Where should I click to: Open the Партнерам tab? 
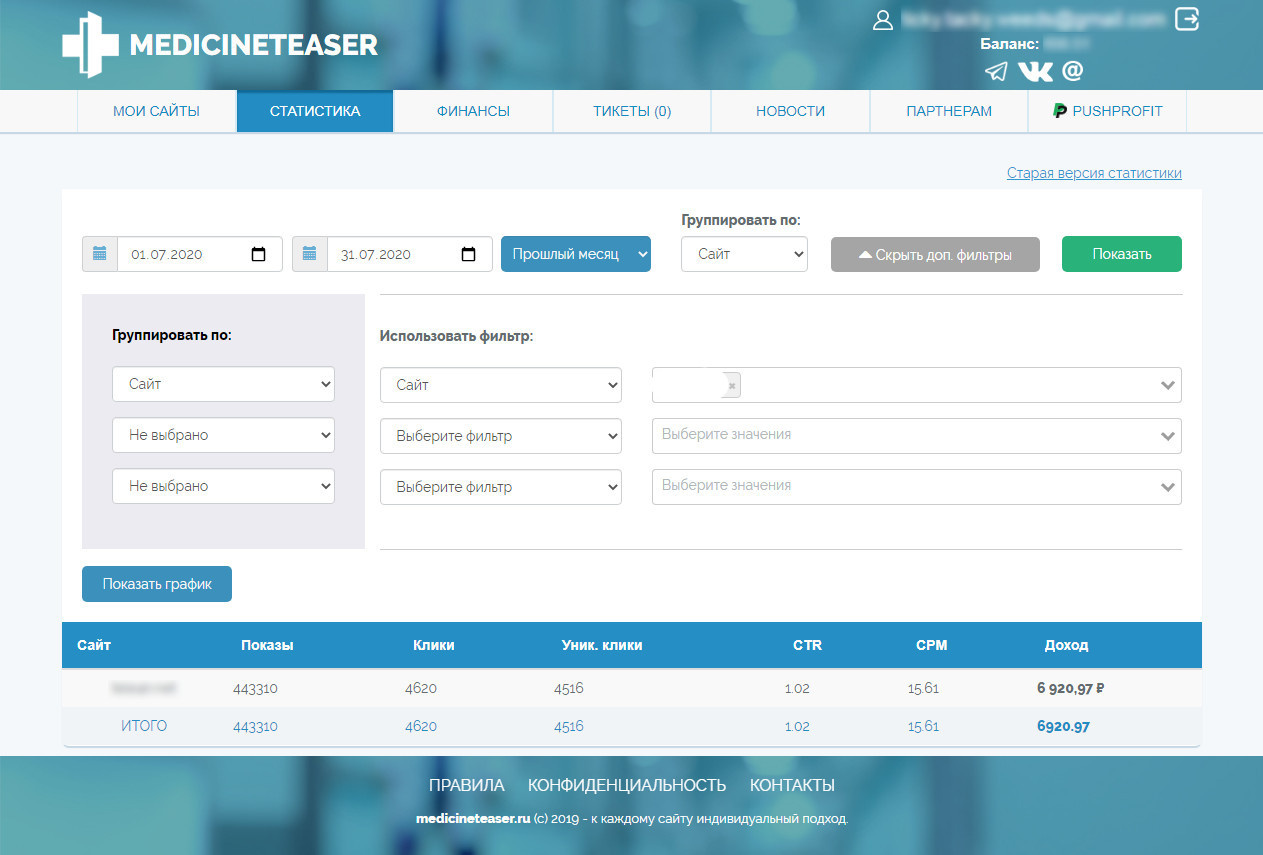[x=949, y=111]
